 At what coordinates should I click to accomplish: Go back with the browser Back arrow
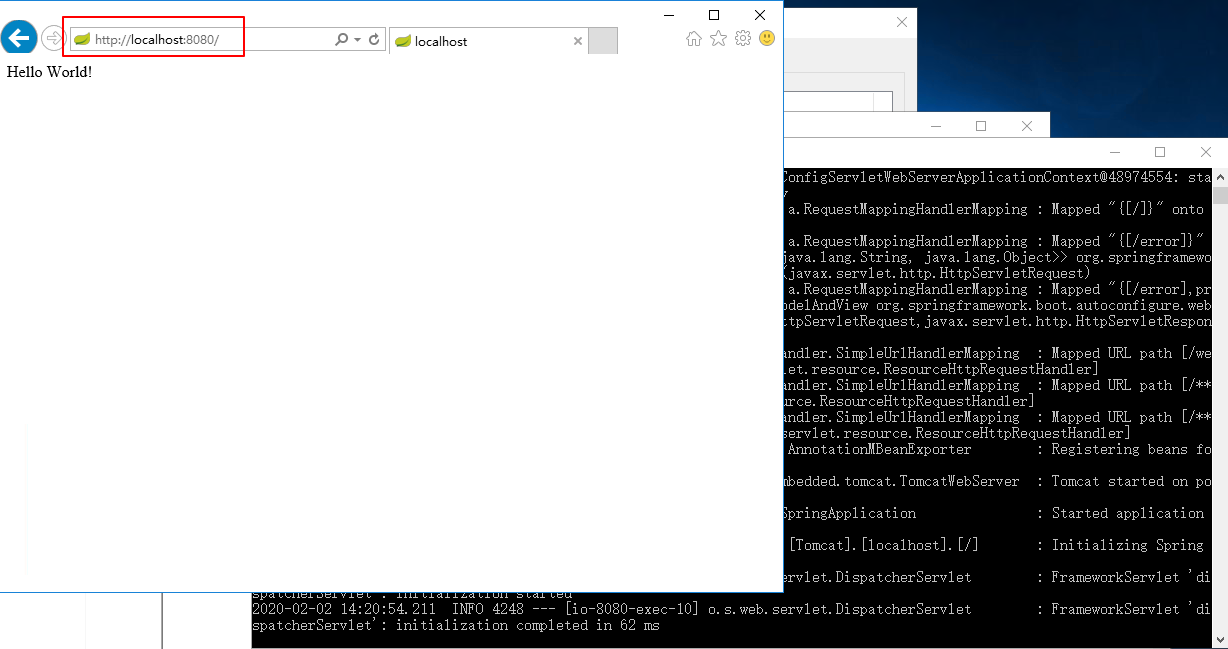18,38
